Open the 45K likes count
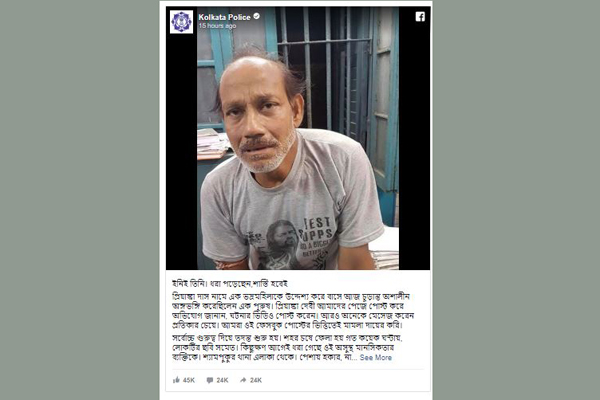 (189, 380)
